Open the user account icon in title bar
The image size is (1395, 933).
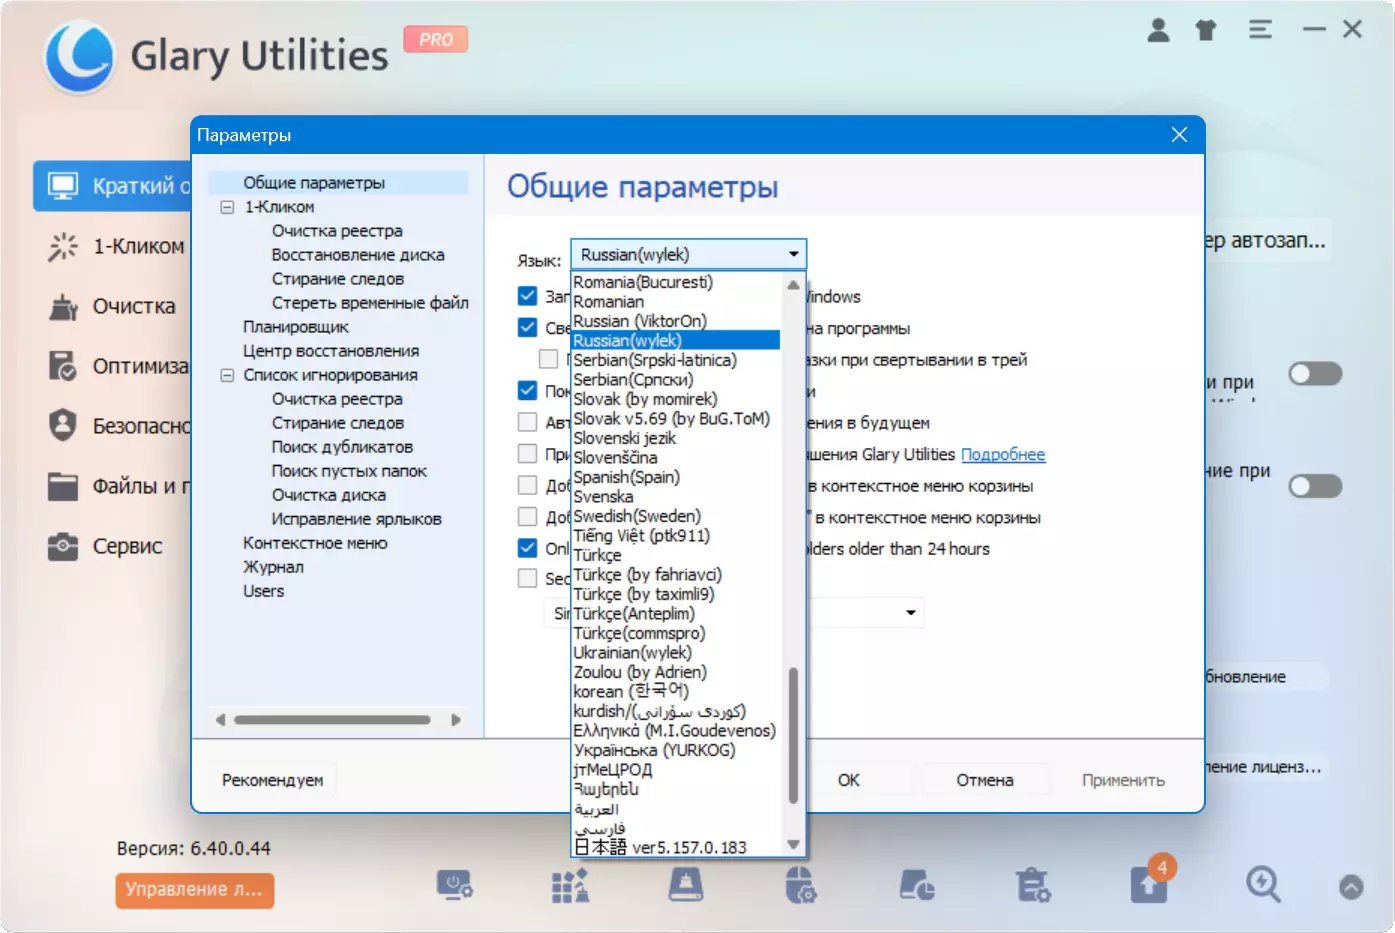pos(1158,30)
